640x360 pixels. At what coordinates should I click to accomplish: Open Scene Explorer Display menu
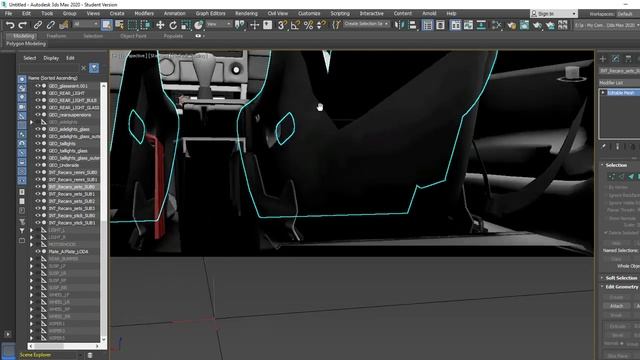click(x=51, y=58)
